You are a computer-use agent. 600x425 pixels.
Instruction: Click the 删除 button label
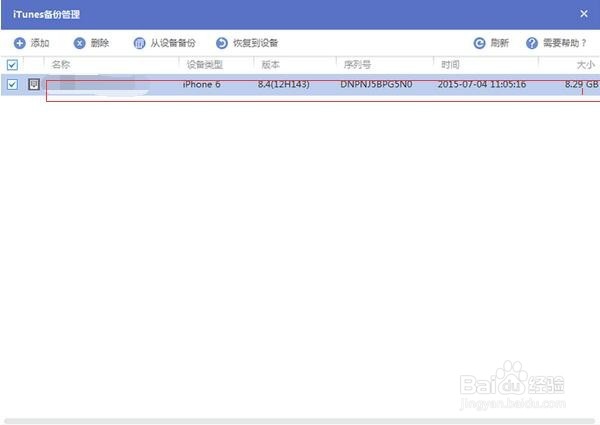point(100,43)
